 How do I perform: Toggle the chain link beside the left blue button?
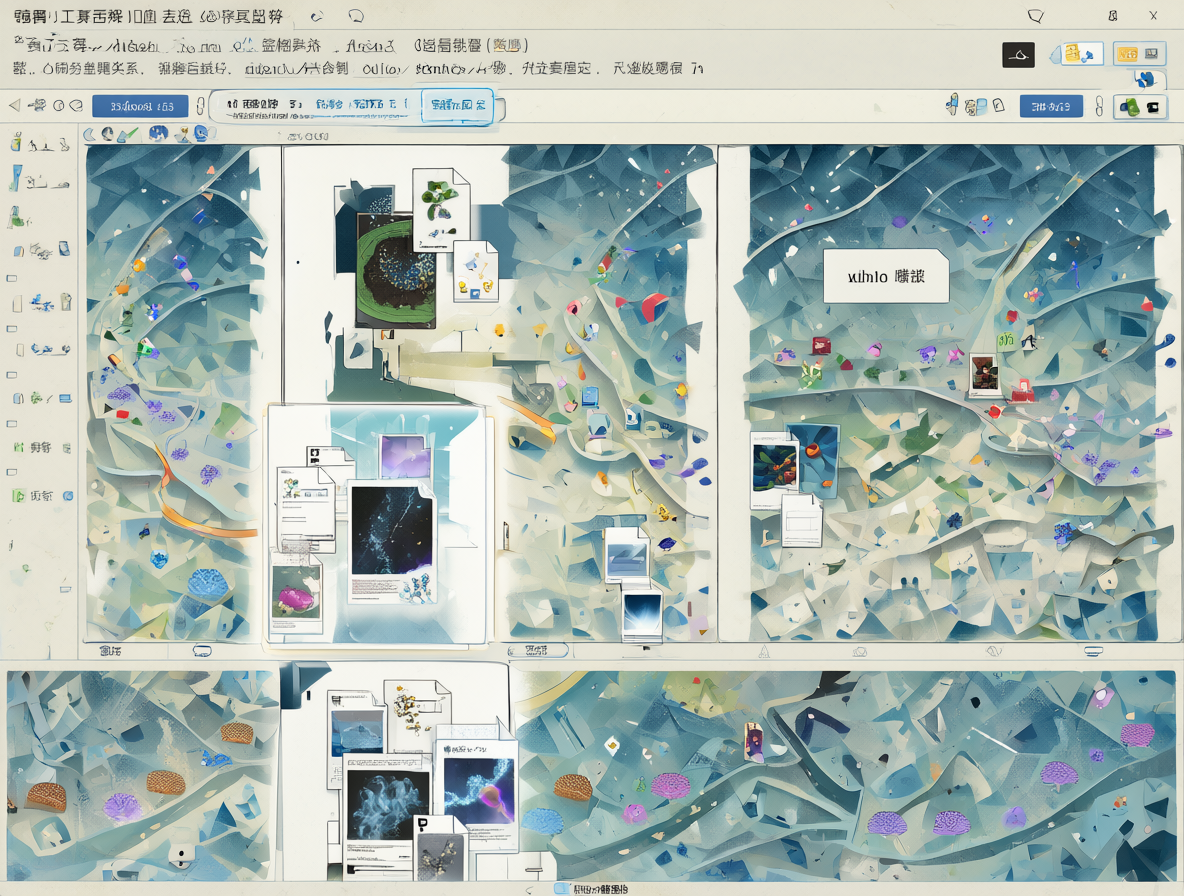click(199, 106)
